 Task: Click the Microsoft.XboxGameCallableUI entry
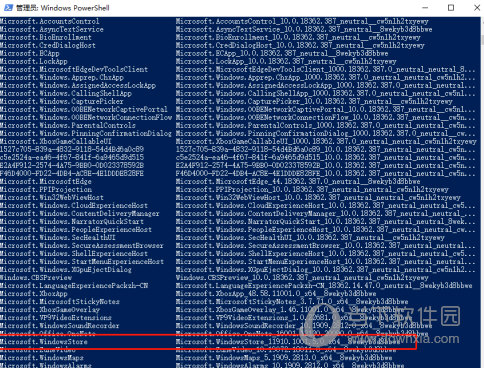click(56, 142)
